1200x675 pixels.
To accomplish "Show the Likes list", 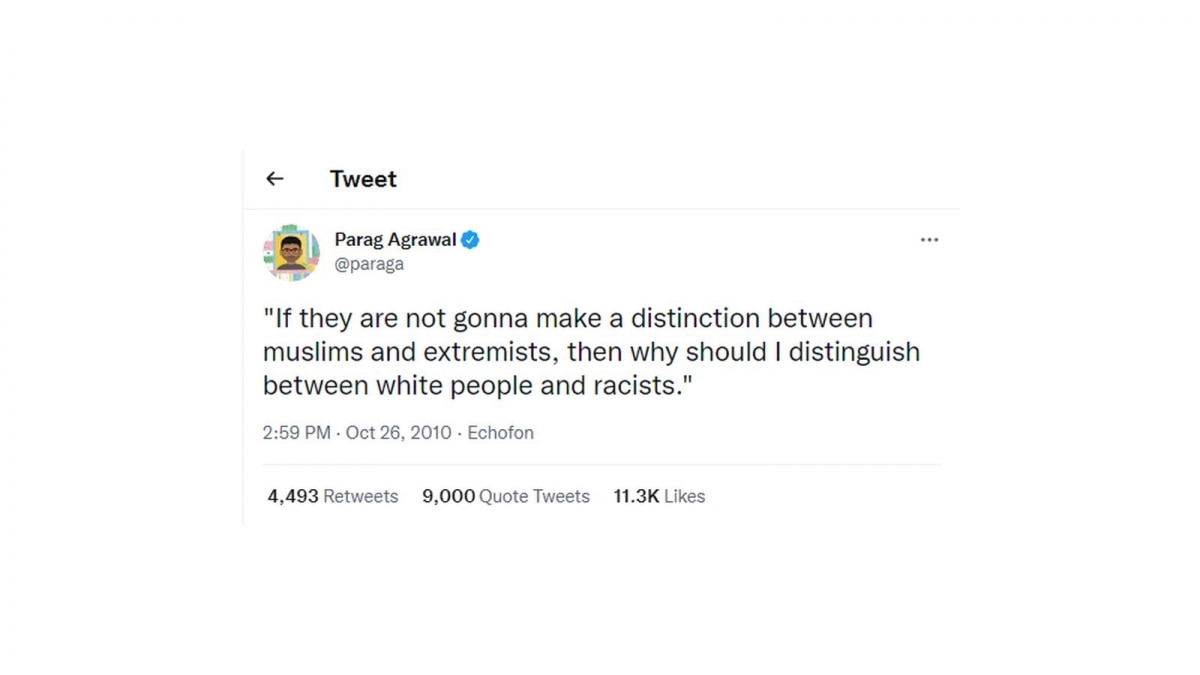I will (x=684, y=496).
